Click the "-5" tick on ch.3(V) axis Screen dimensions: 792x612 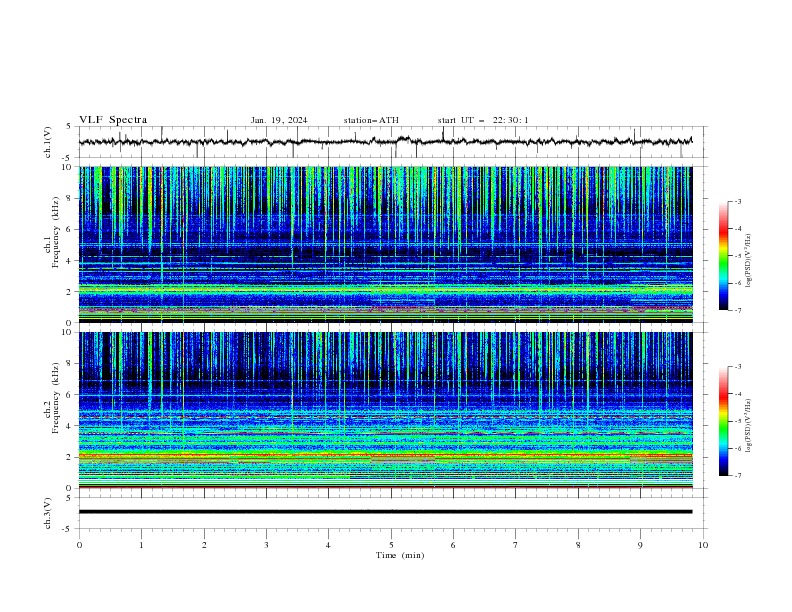(x=67, y=529)
